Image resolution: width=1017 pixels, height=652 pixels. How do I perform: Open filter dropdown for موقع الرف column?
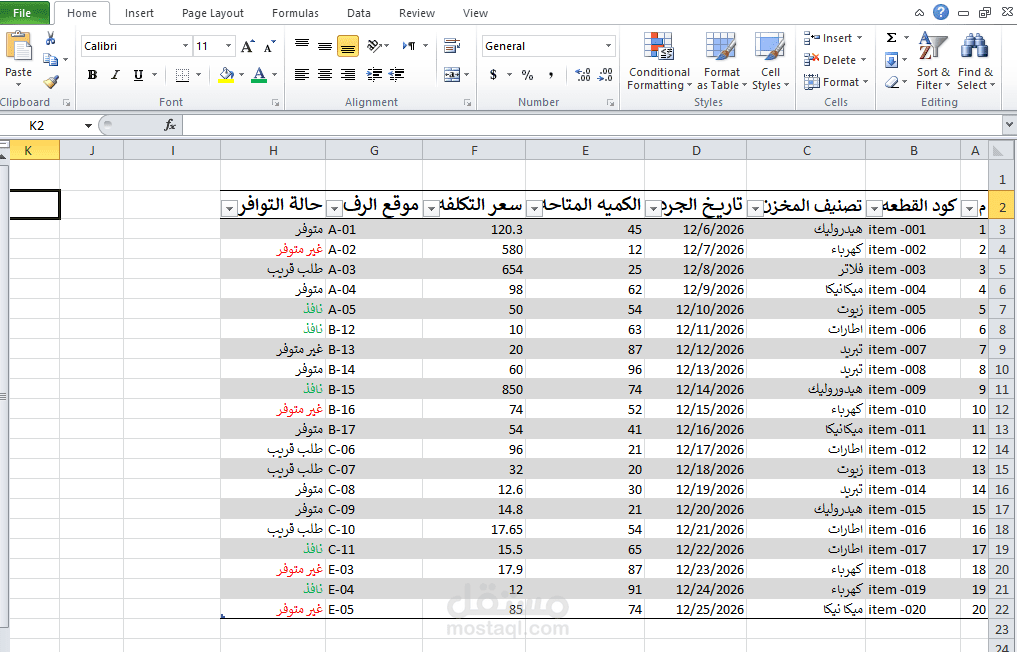click(x=334, y=208)
